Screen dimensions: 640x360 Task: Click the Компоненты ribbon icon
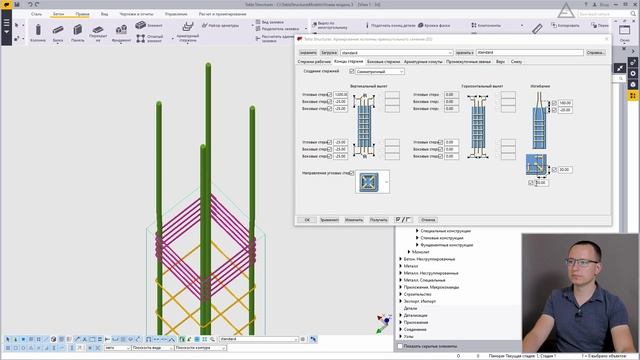(x=486, y=25)
